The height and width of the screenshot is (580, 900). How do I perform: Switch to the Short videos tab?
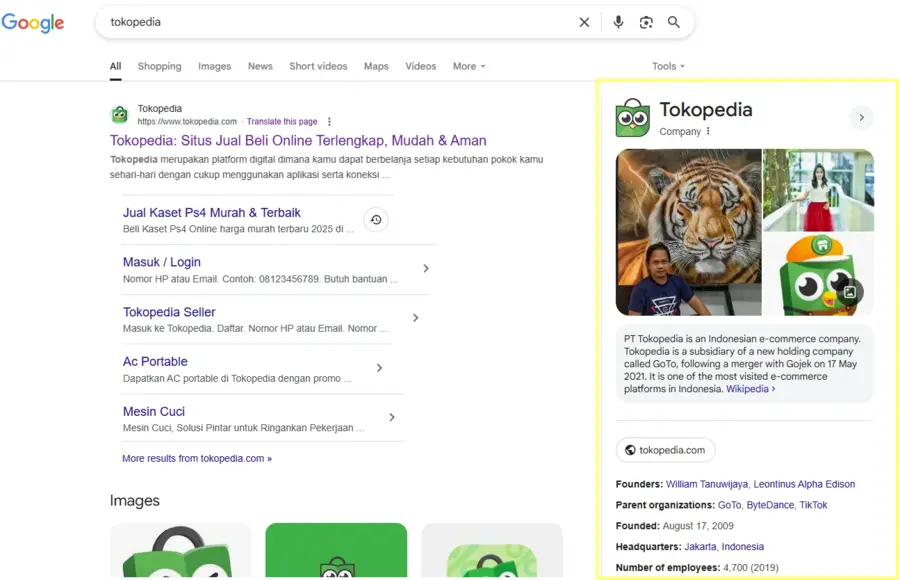coord(318,66)
